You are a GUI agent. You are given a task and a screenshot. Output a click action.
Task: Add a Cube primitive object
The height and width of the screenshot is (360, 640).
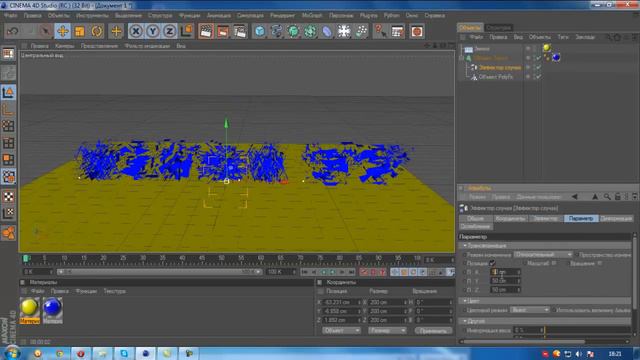[260, 31]
